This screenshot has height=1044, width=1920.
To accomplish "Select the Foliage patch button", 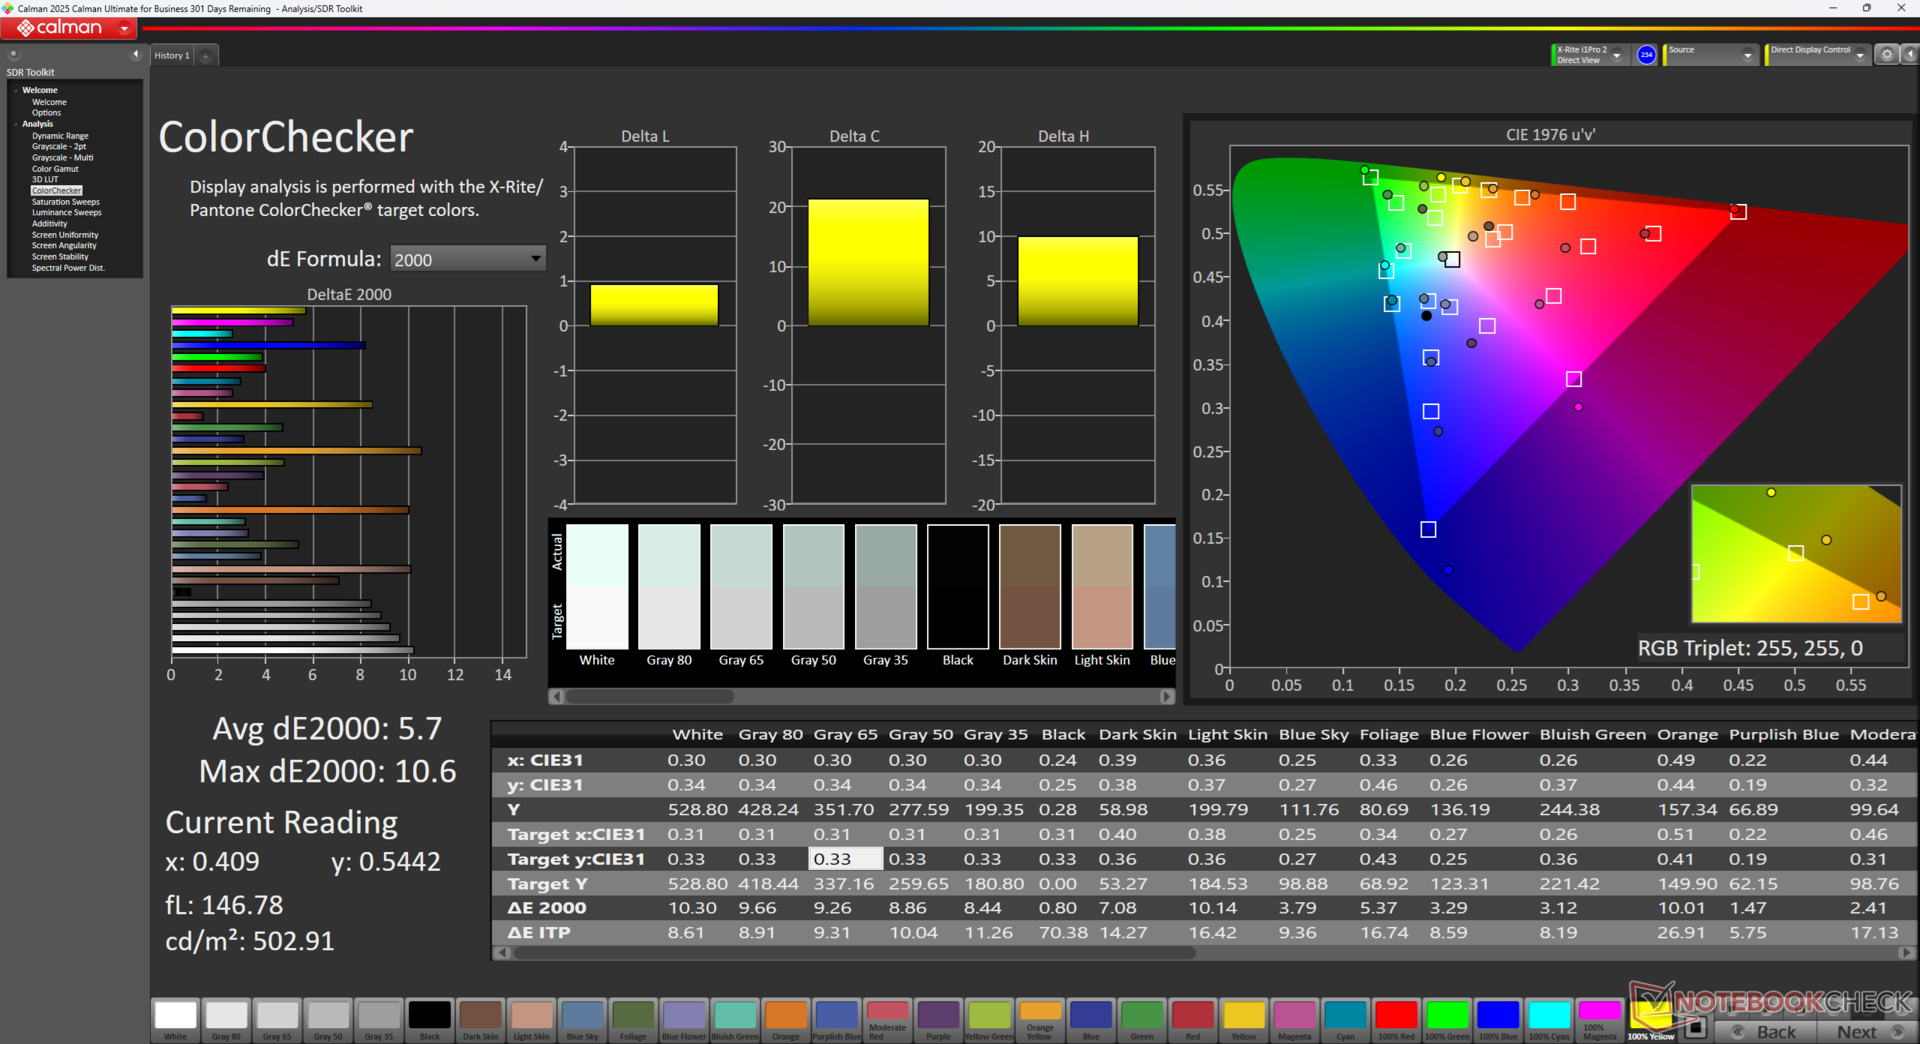I will (634, 1020).
